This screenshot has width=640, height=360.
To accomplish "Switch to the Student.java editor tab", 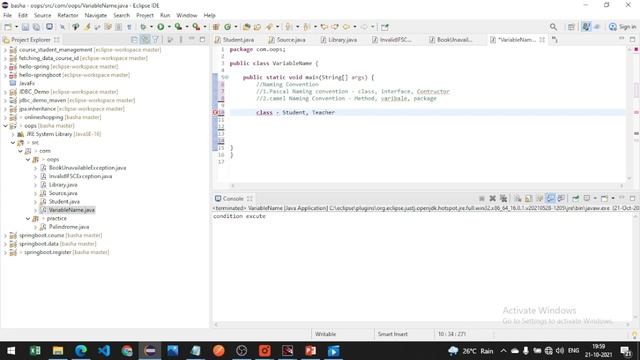I will [x=238, y=40].
